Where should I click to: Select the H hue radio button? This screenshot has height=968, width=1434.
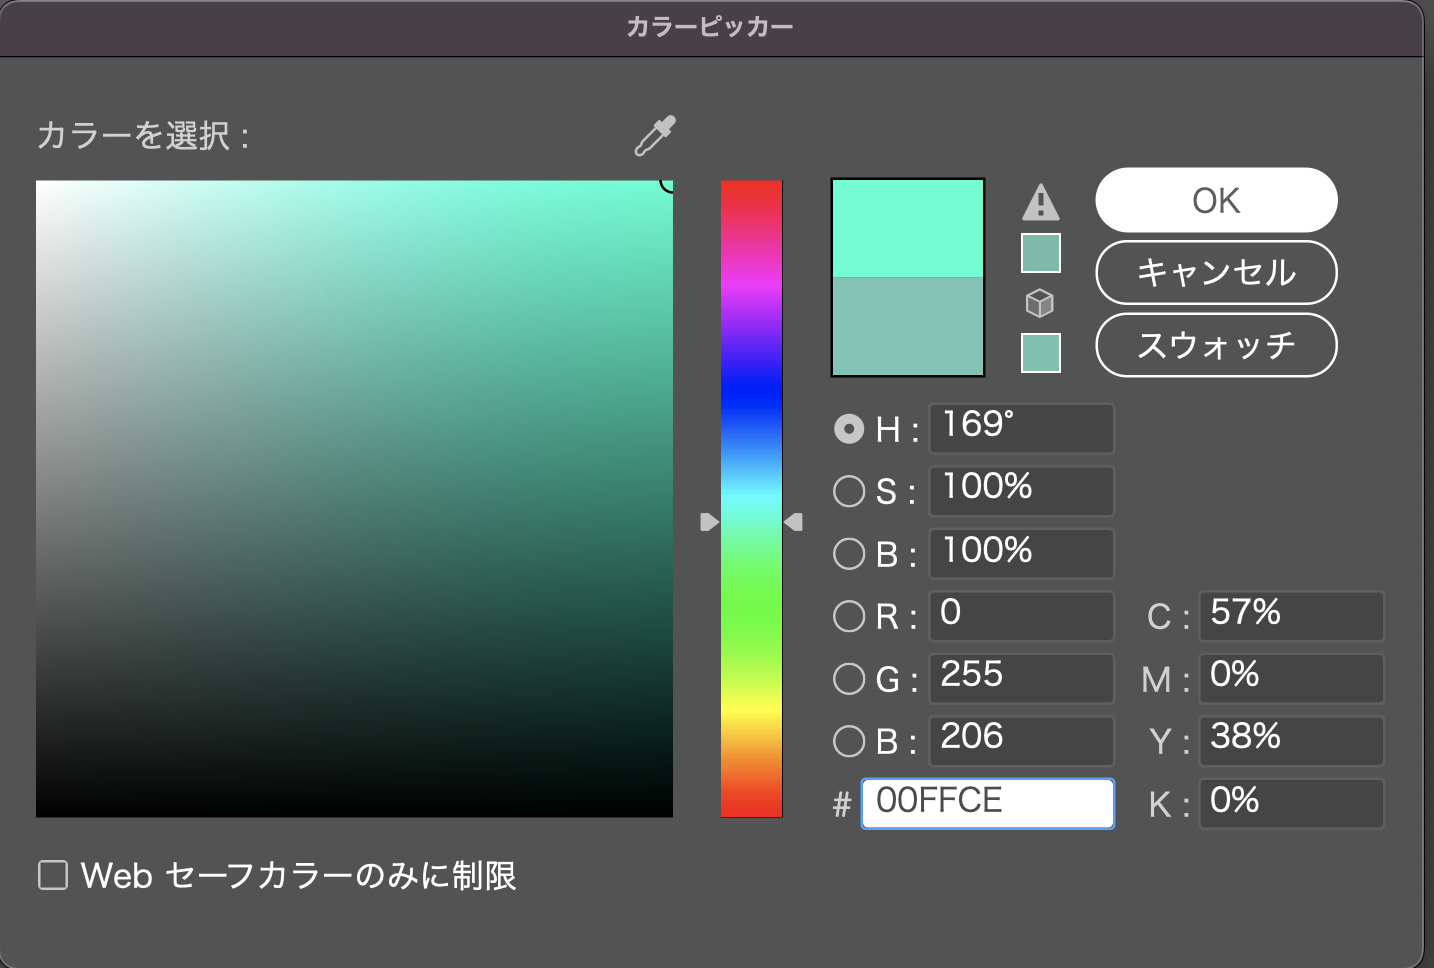coord(849,429)
